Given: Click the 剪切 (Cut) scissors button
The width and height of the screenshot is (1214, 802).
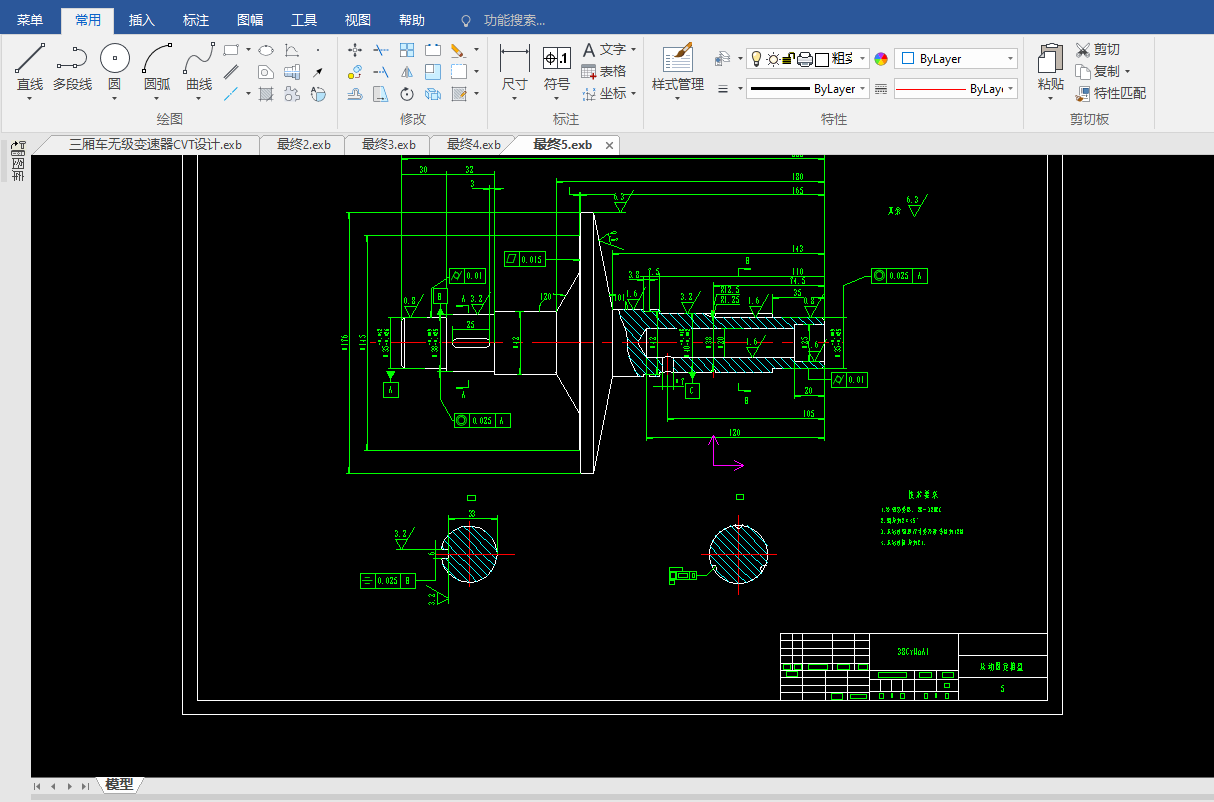Looking at the screenshot, I should point(1097,50).
